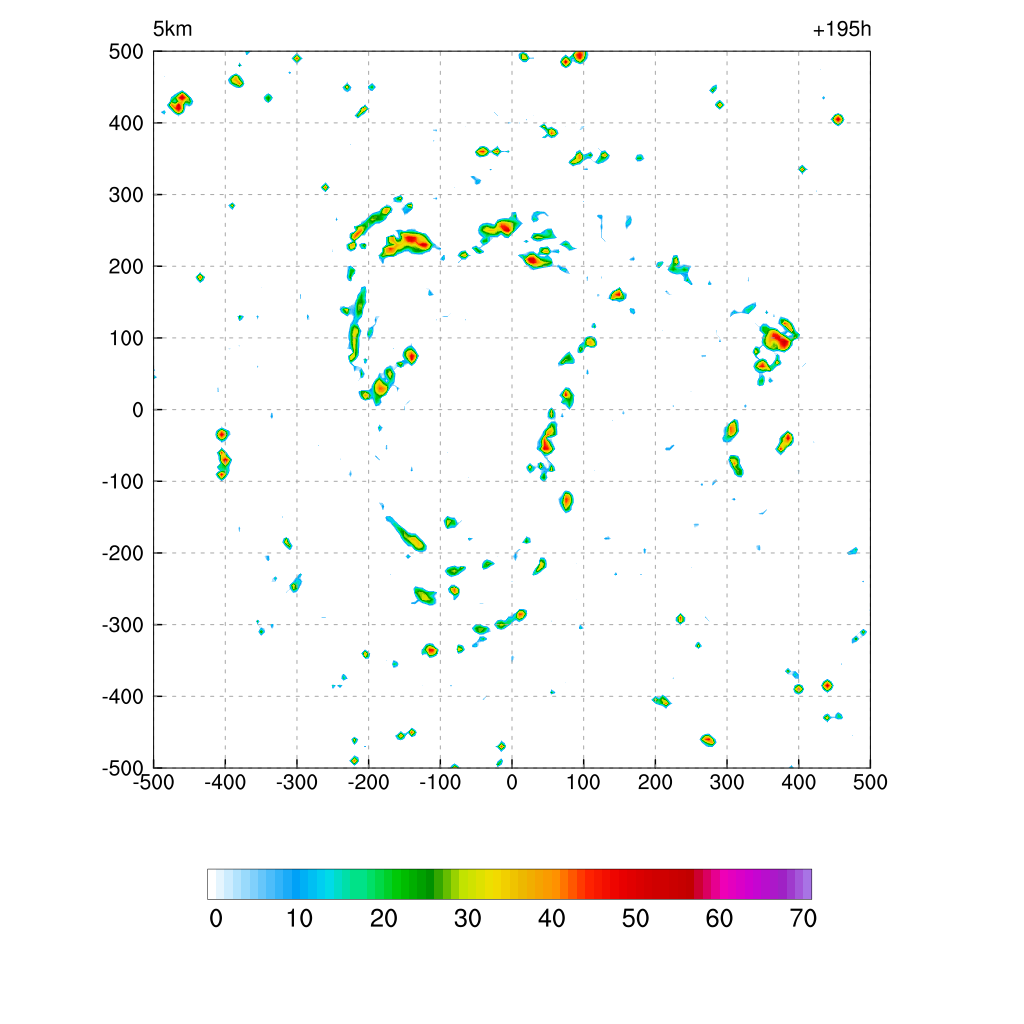Select the y-axis tick label "100"
This screenshot has height=1024, width=1024.
pyautogui.click(x=126, y=339)
